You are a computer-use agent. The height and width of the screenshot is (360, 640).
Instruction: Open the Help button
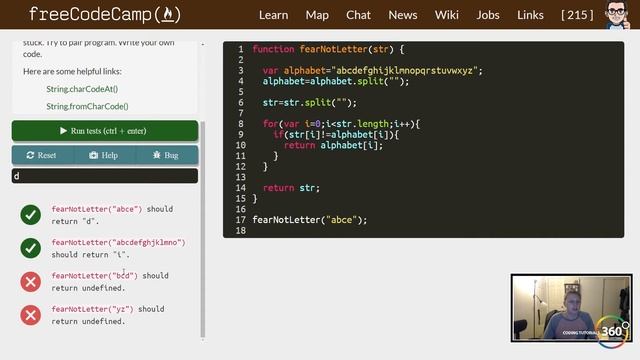point(104,155)
